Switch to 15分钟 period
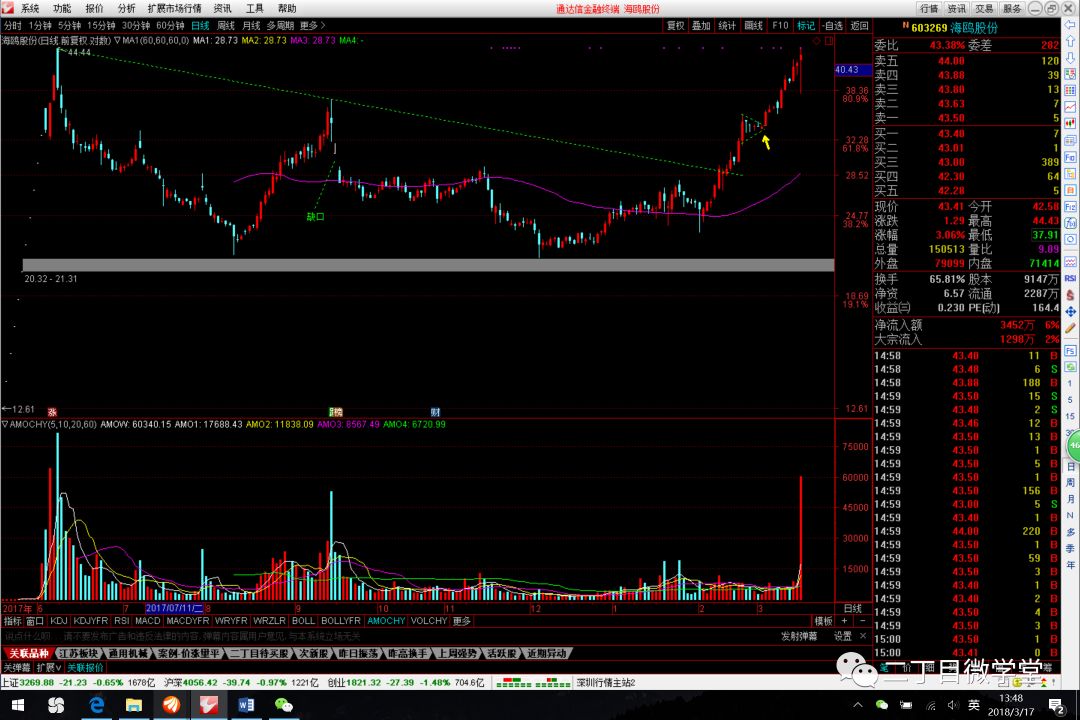This screenshot has width=1080, height=720. [101, 25]
